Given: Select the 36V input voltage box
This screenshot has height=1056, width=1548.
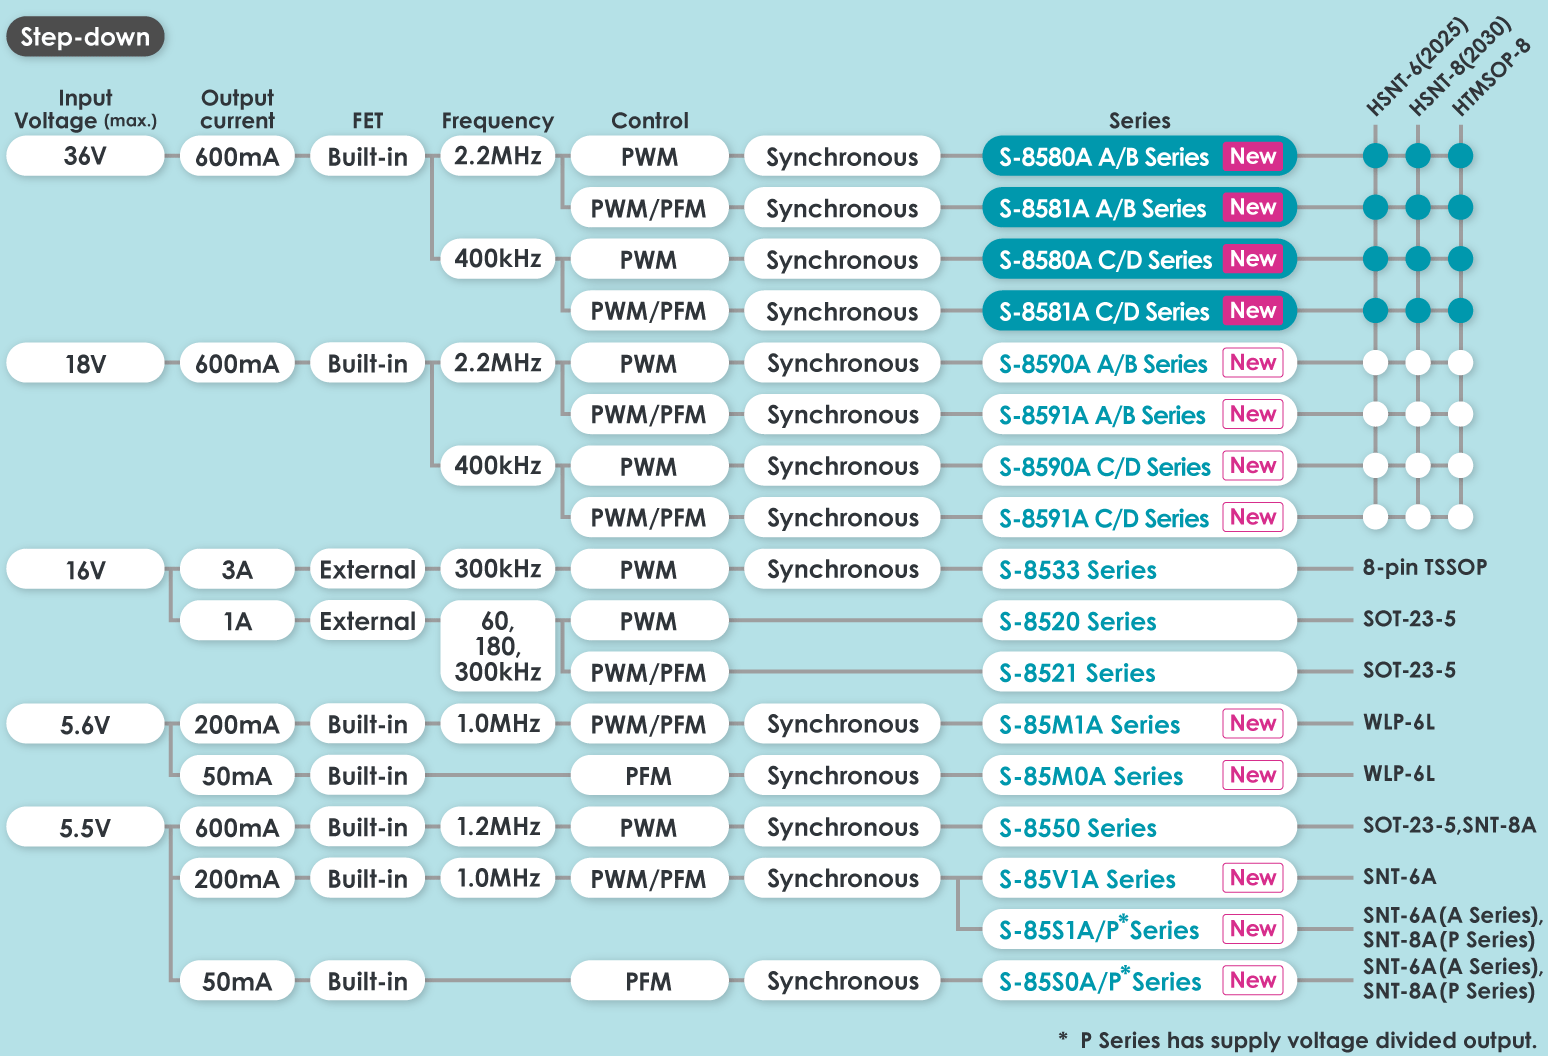Looking at the screenshot, I should pyautogui.click(x=85, y=157).
